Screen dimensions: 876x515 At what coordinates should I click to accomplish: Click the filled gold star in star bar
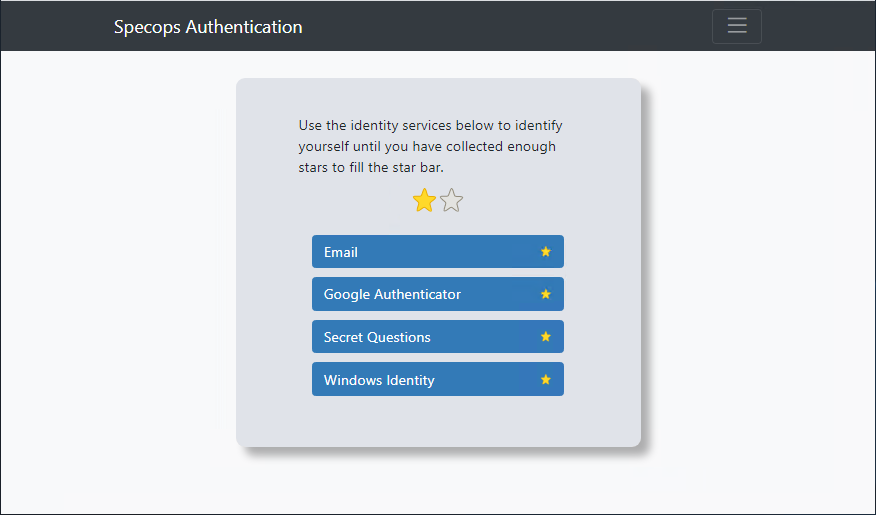coord(424,201)
